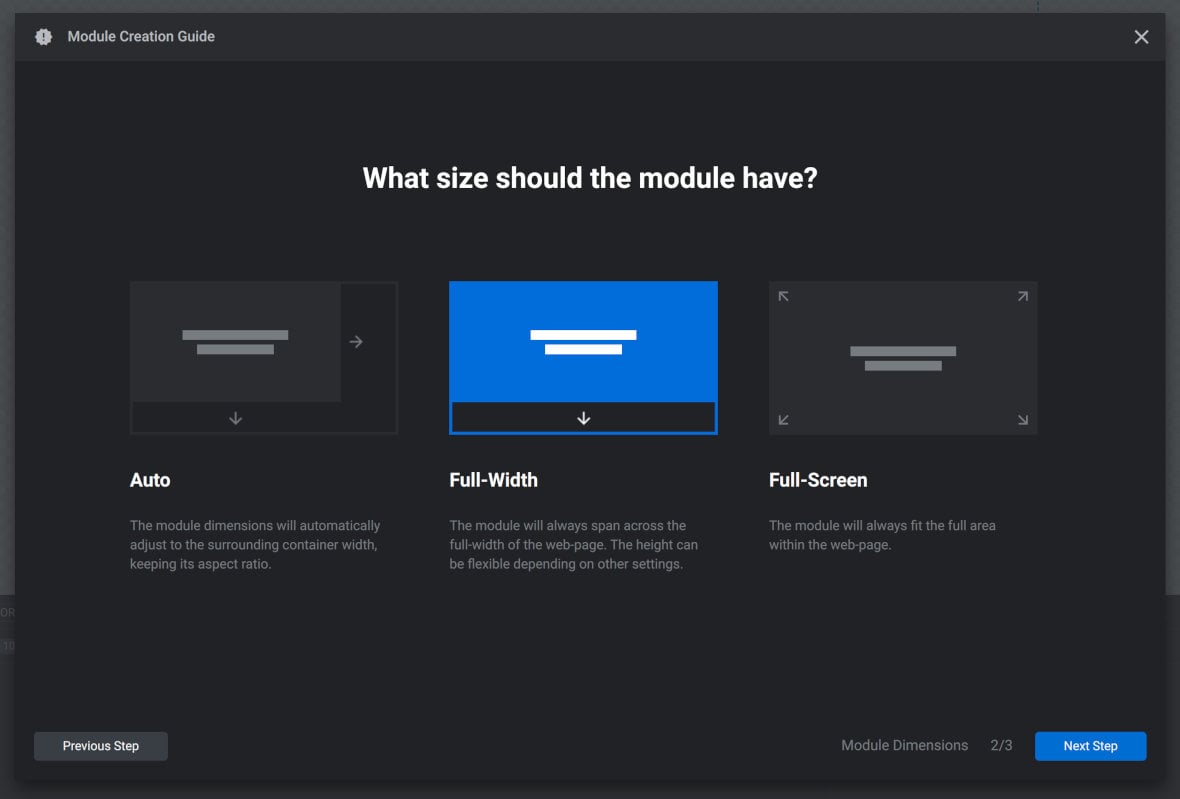Click the down arrow below the Auto preview

tap(235, 418)
